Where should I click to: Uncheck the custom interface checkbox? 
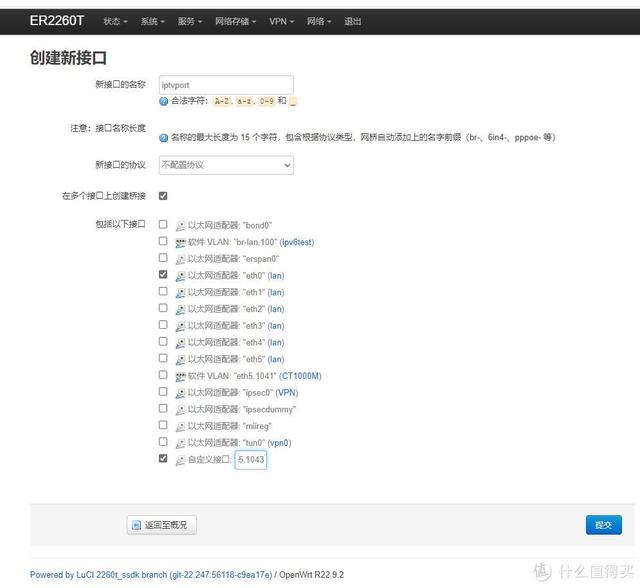tap(163, 458)
